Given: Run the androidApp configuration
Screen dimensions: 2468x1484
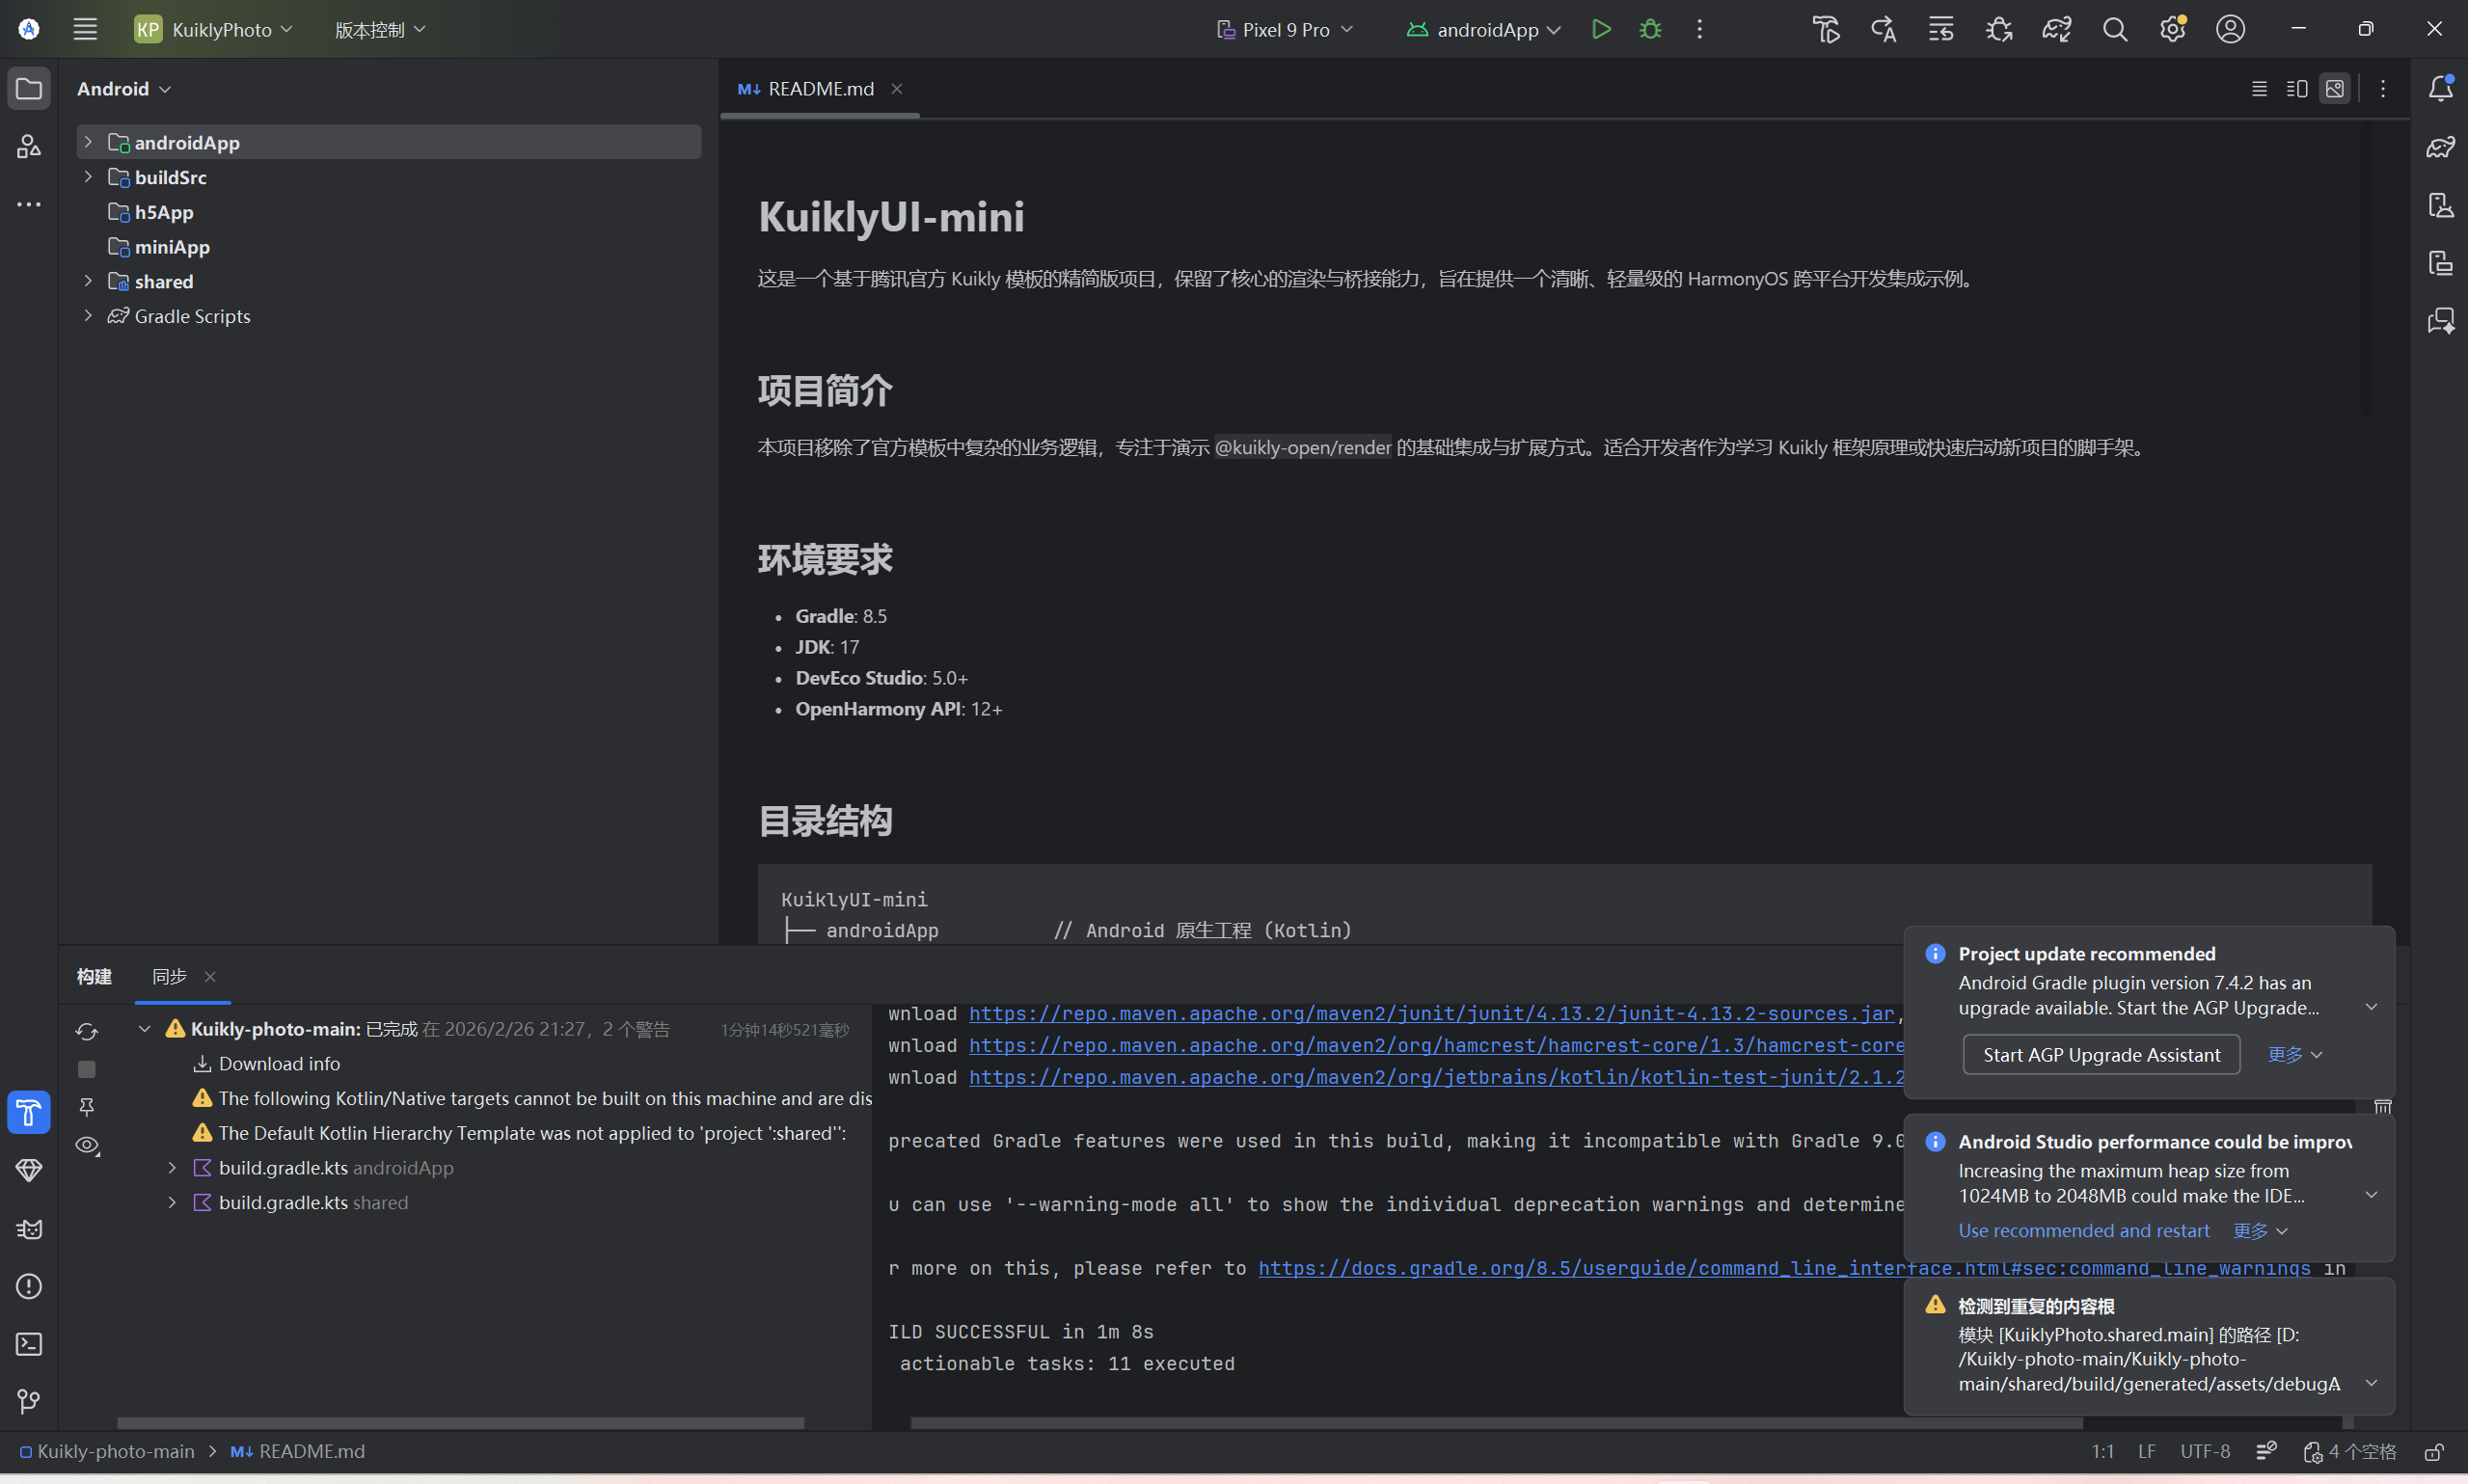Looking at the screenshot, I should pos(1601,29).
